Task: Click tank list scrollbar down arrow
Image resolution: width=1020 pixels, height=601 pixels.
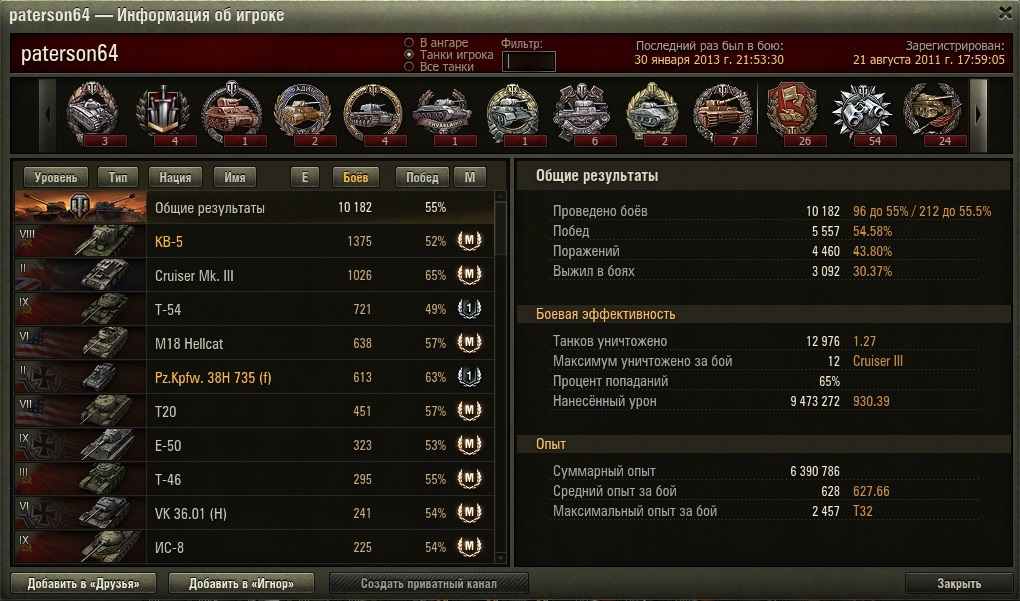Action: [500, 558]
